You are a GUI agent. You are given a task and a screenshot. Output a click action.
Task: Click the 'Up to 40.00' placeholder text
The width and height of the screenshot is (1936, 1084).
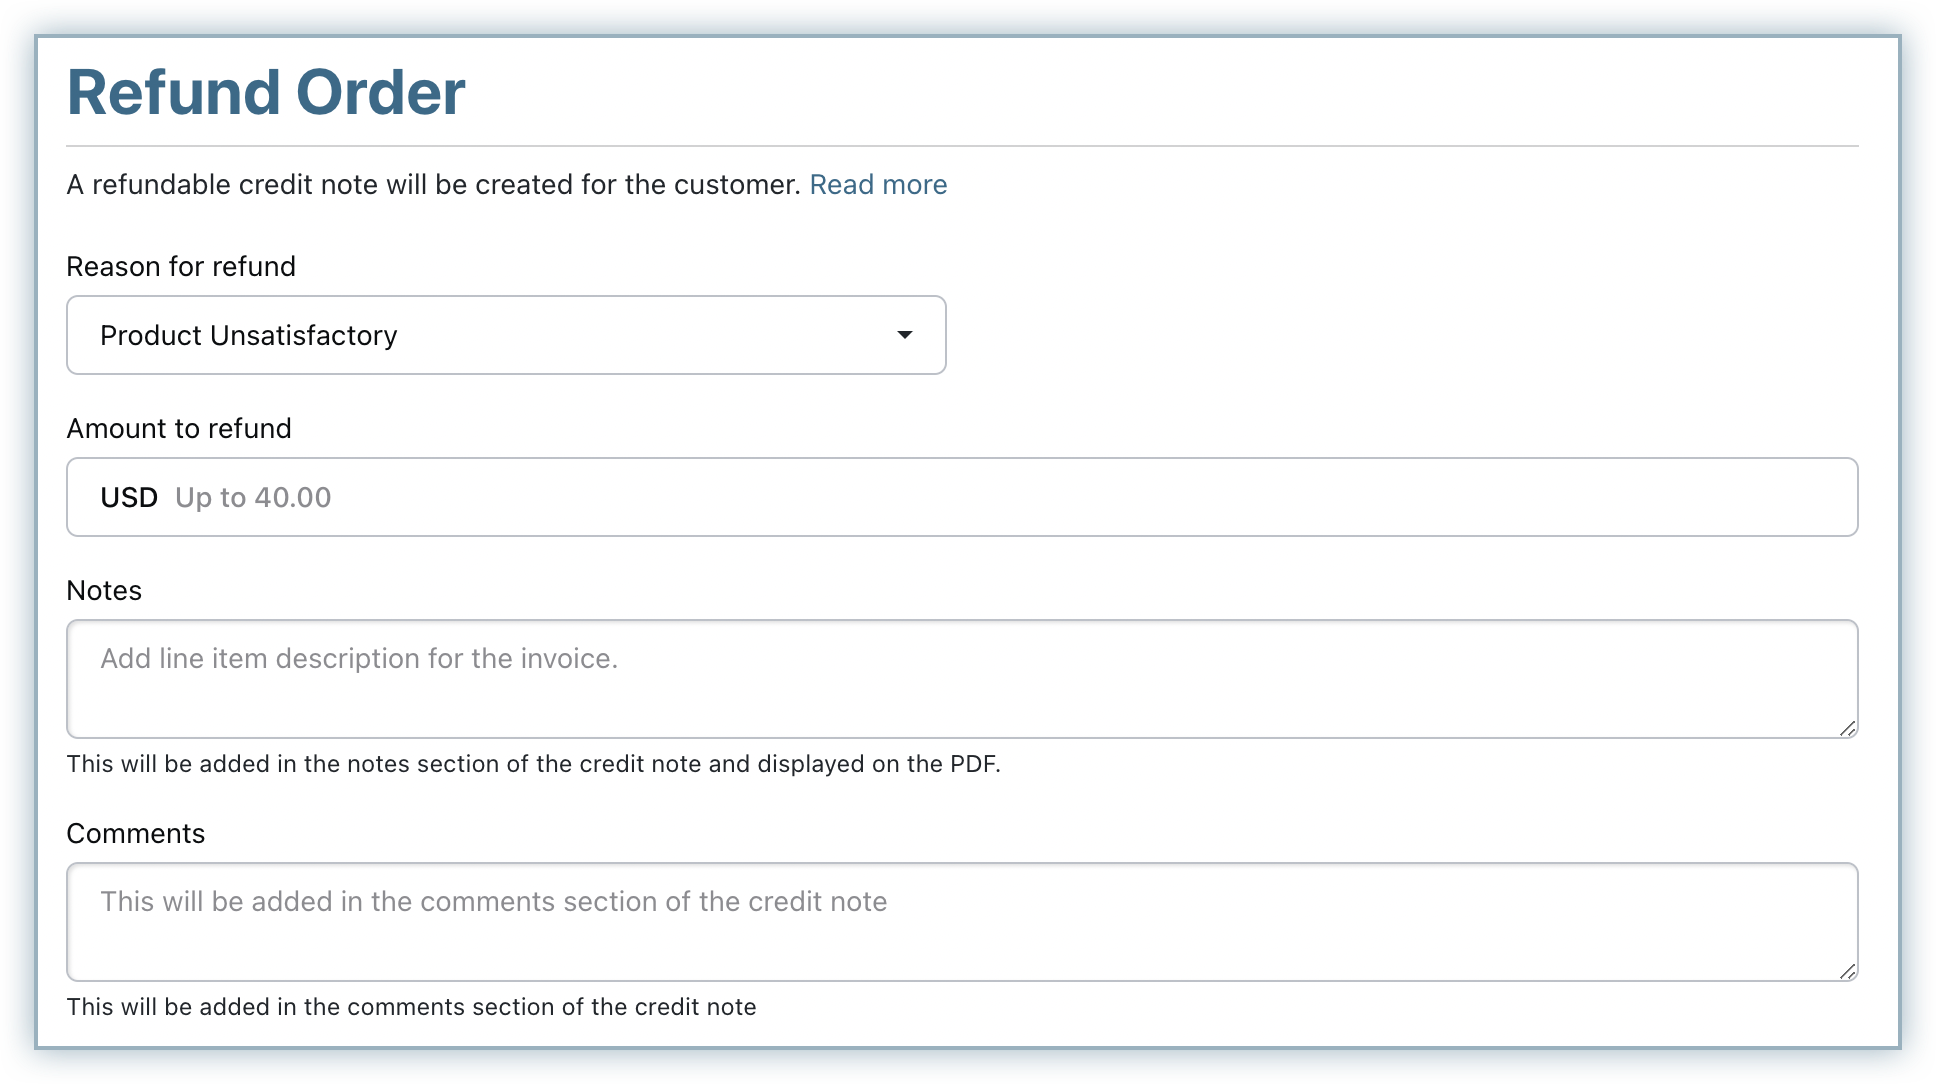[253, 497]
